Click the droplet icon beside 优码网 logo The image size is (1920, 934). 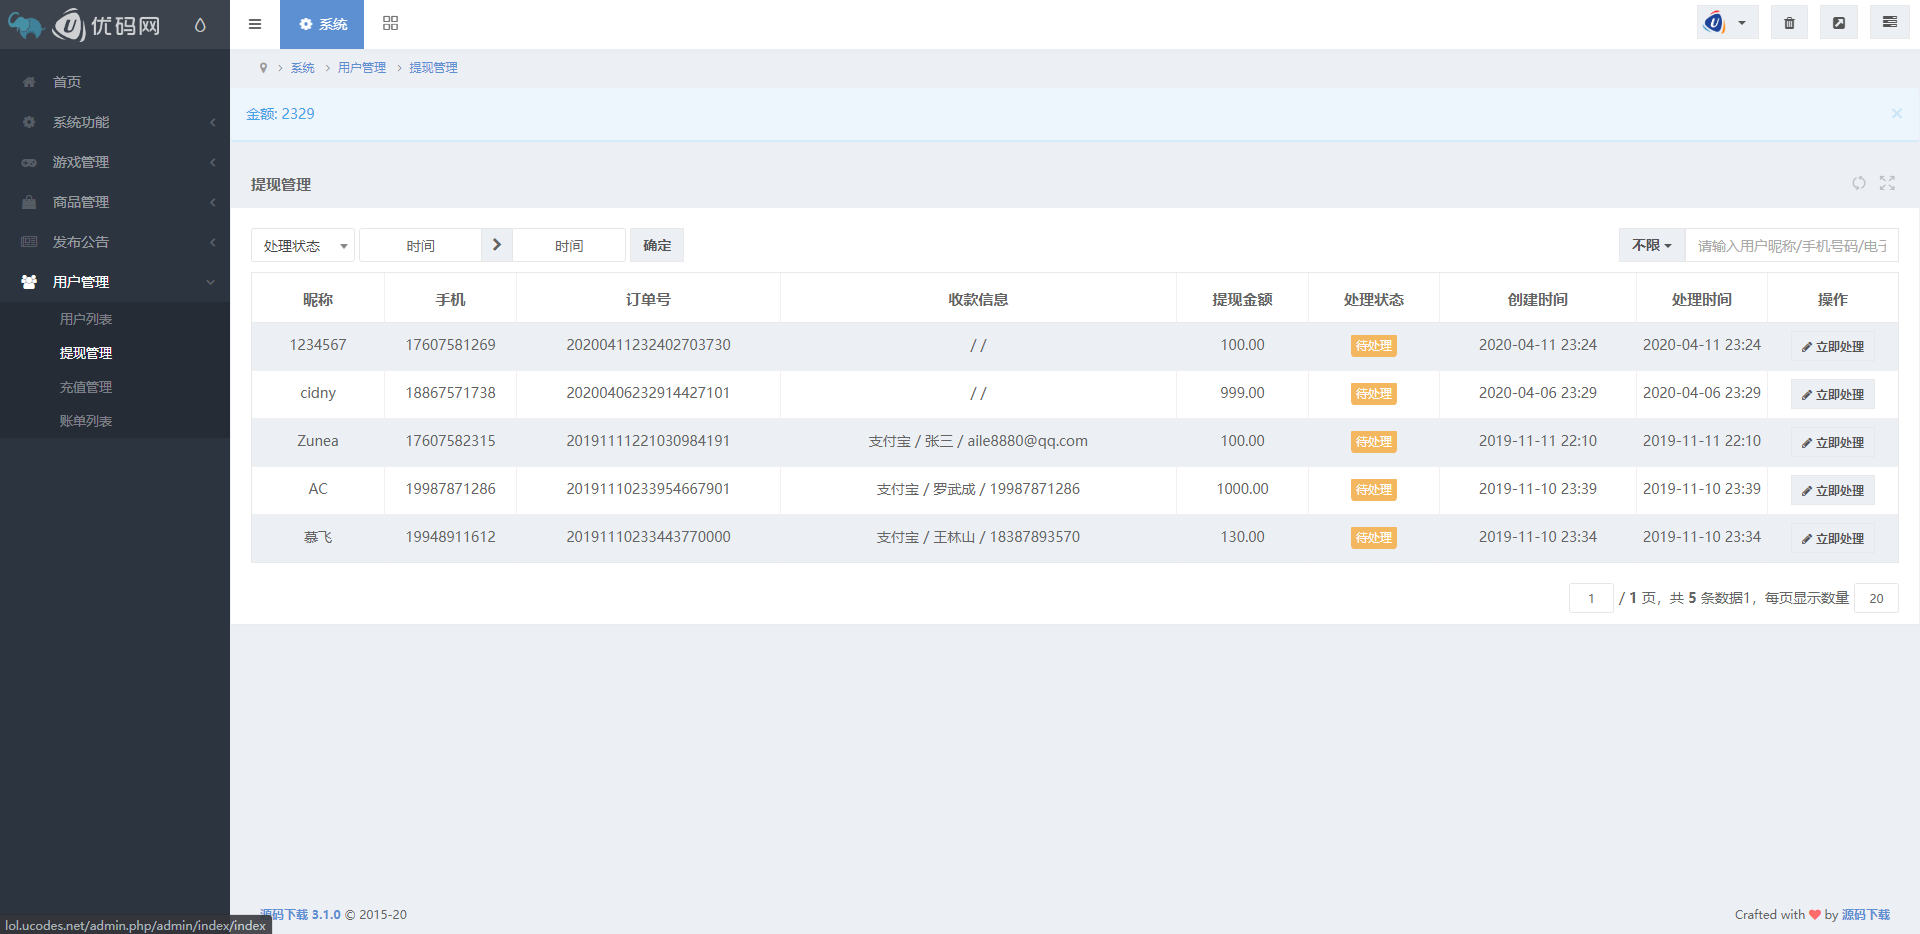(x=201, y=24)
